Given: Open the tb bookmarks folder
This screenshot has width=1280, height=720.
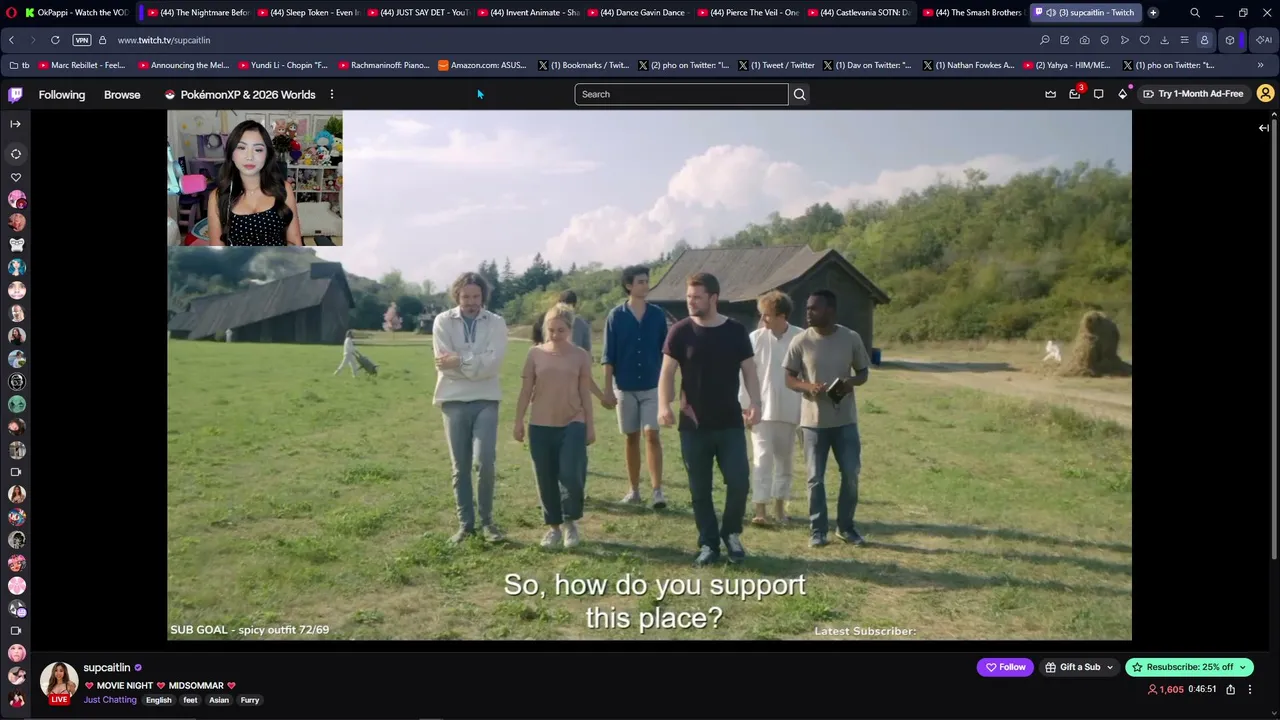Looking at the screenshot, I should click(20, 65).
